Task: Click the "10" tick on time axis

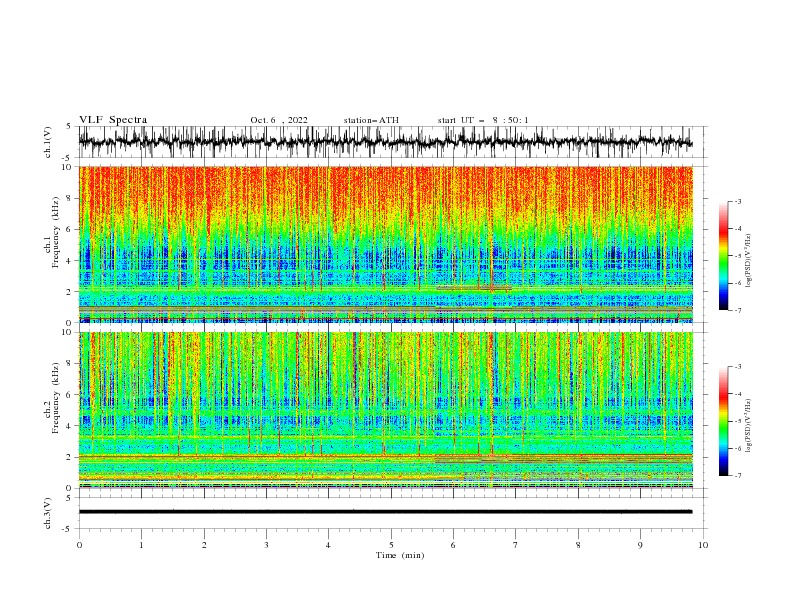Action: coord(703,545)
